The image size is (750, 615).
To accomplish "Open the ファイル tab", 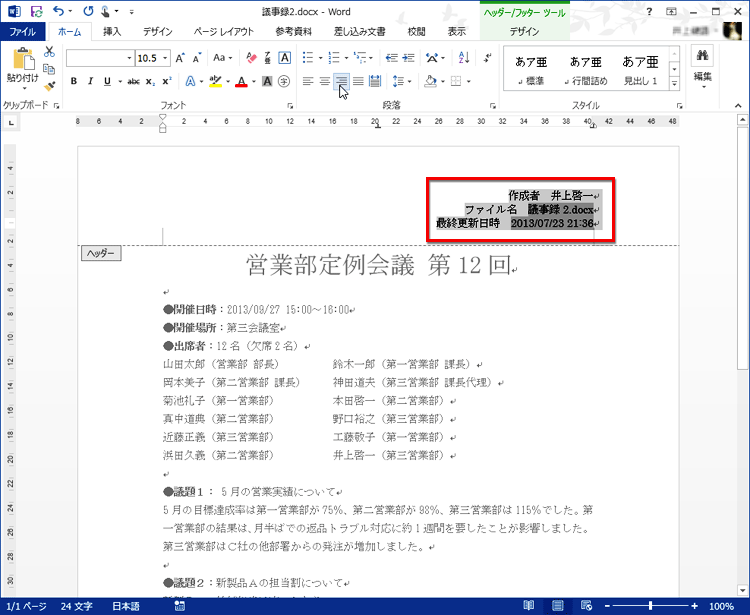I will pyautogui.click(x=22, y=32).
